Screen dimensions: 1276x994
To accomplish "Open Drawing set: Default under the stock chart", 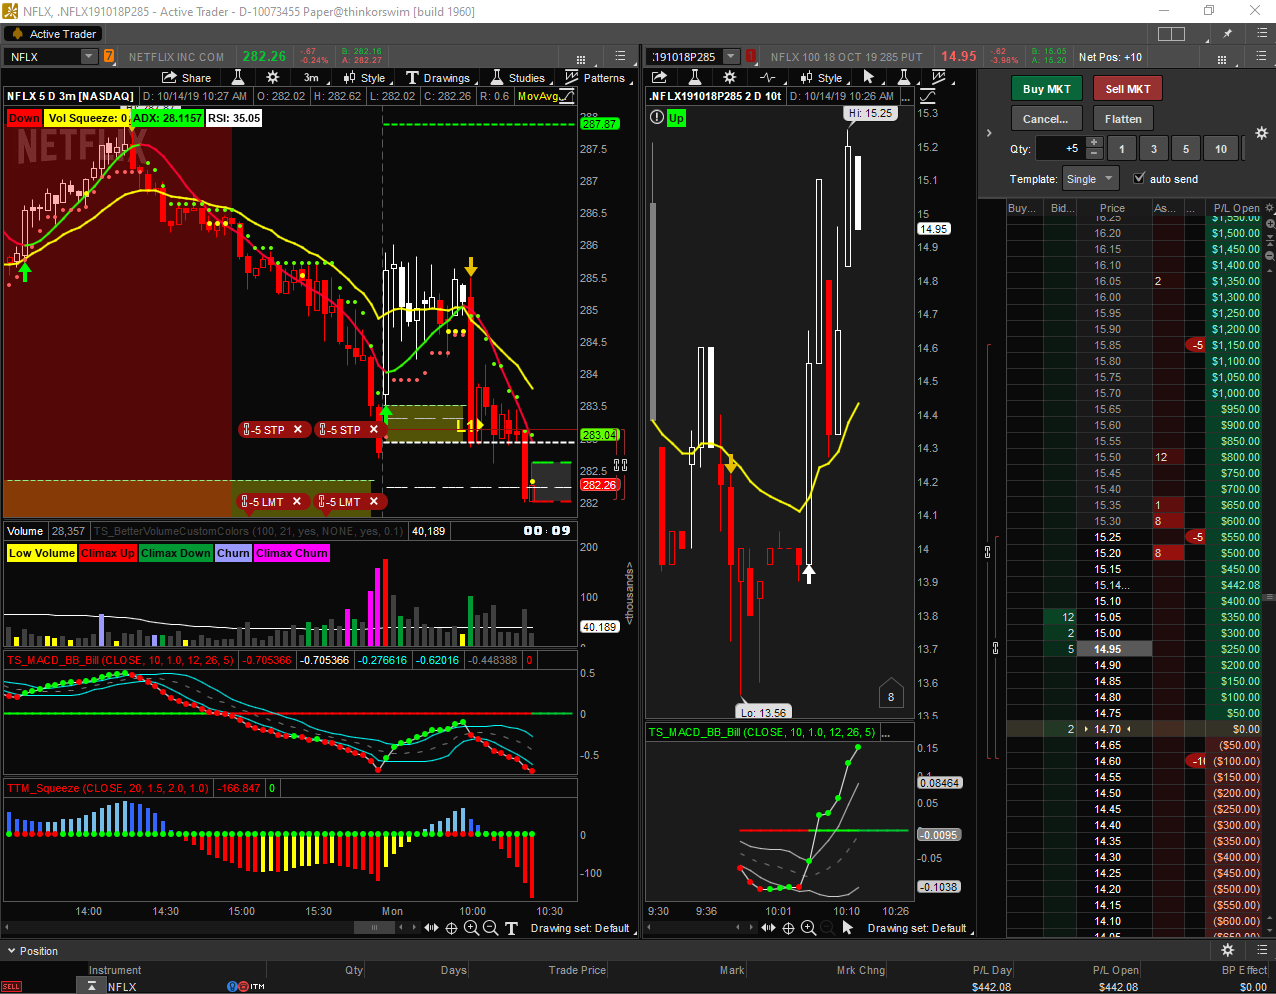I will (580, 928).
